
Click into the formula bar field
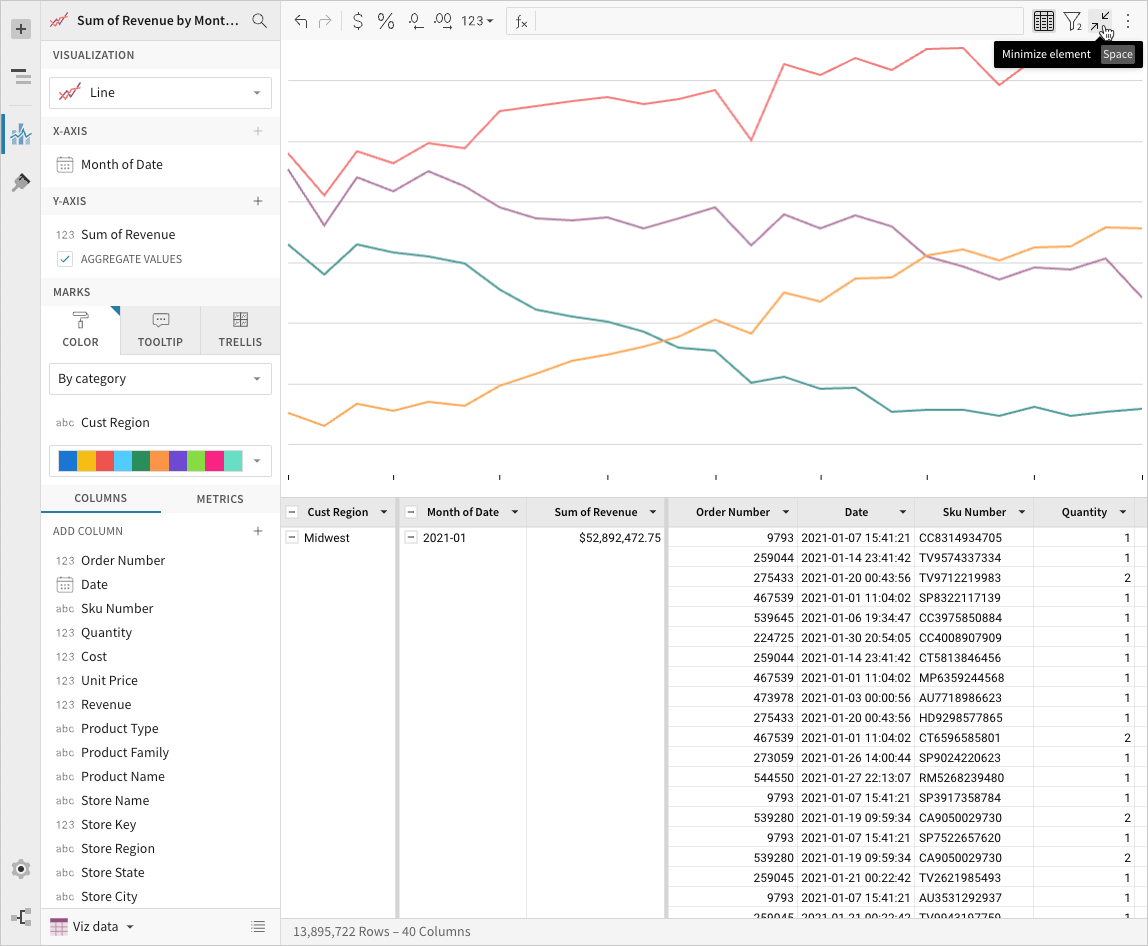(x=779, y=21)
